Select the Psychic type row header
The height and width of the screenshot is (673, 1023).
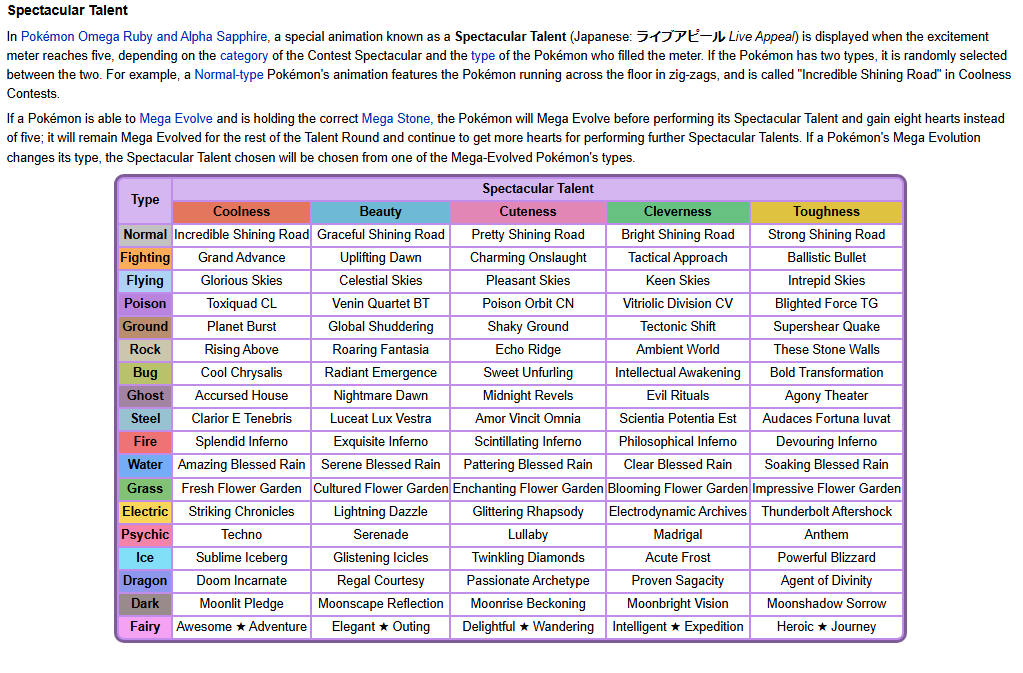(145, 535)
